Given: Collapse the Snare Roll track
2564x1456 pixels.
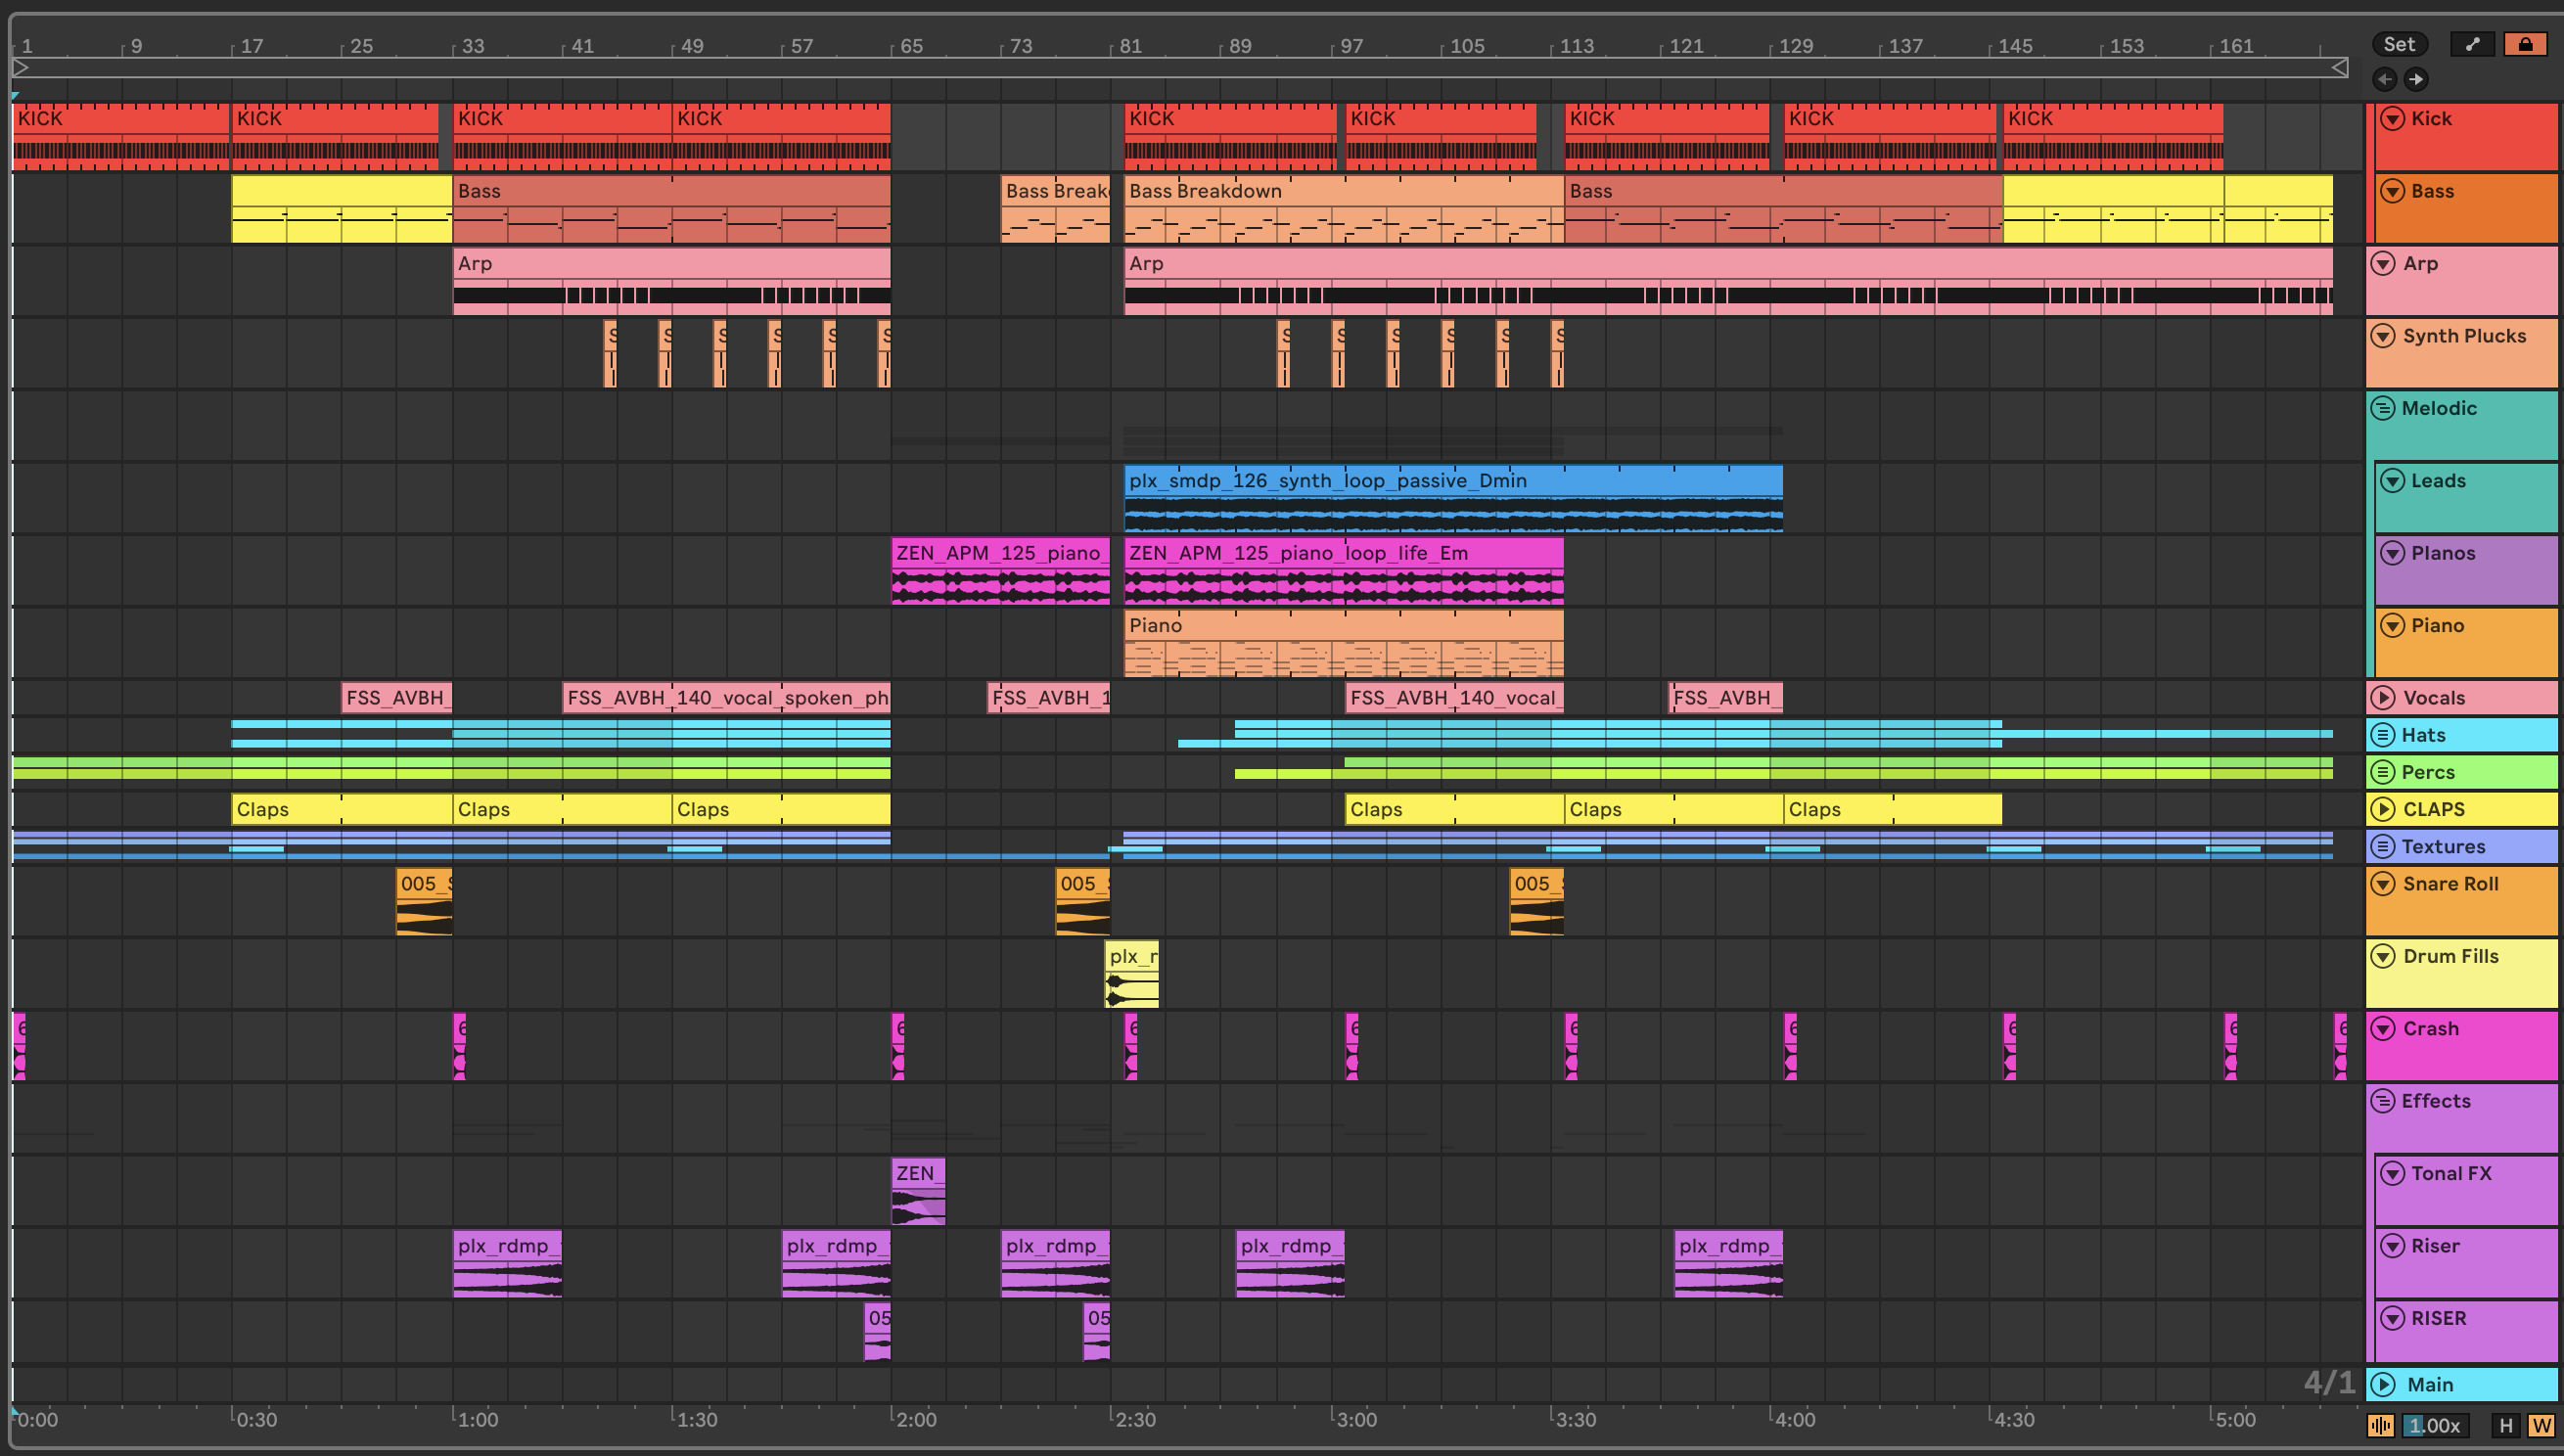Looking at the screenshot, I should point(2384,884).
